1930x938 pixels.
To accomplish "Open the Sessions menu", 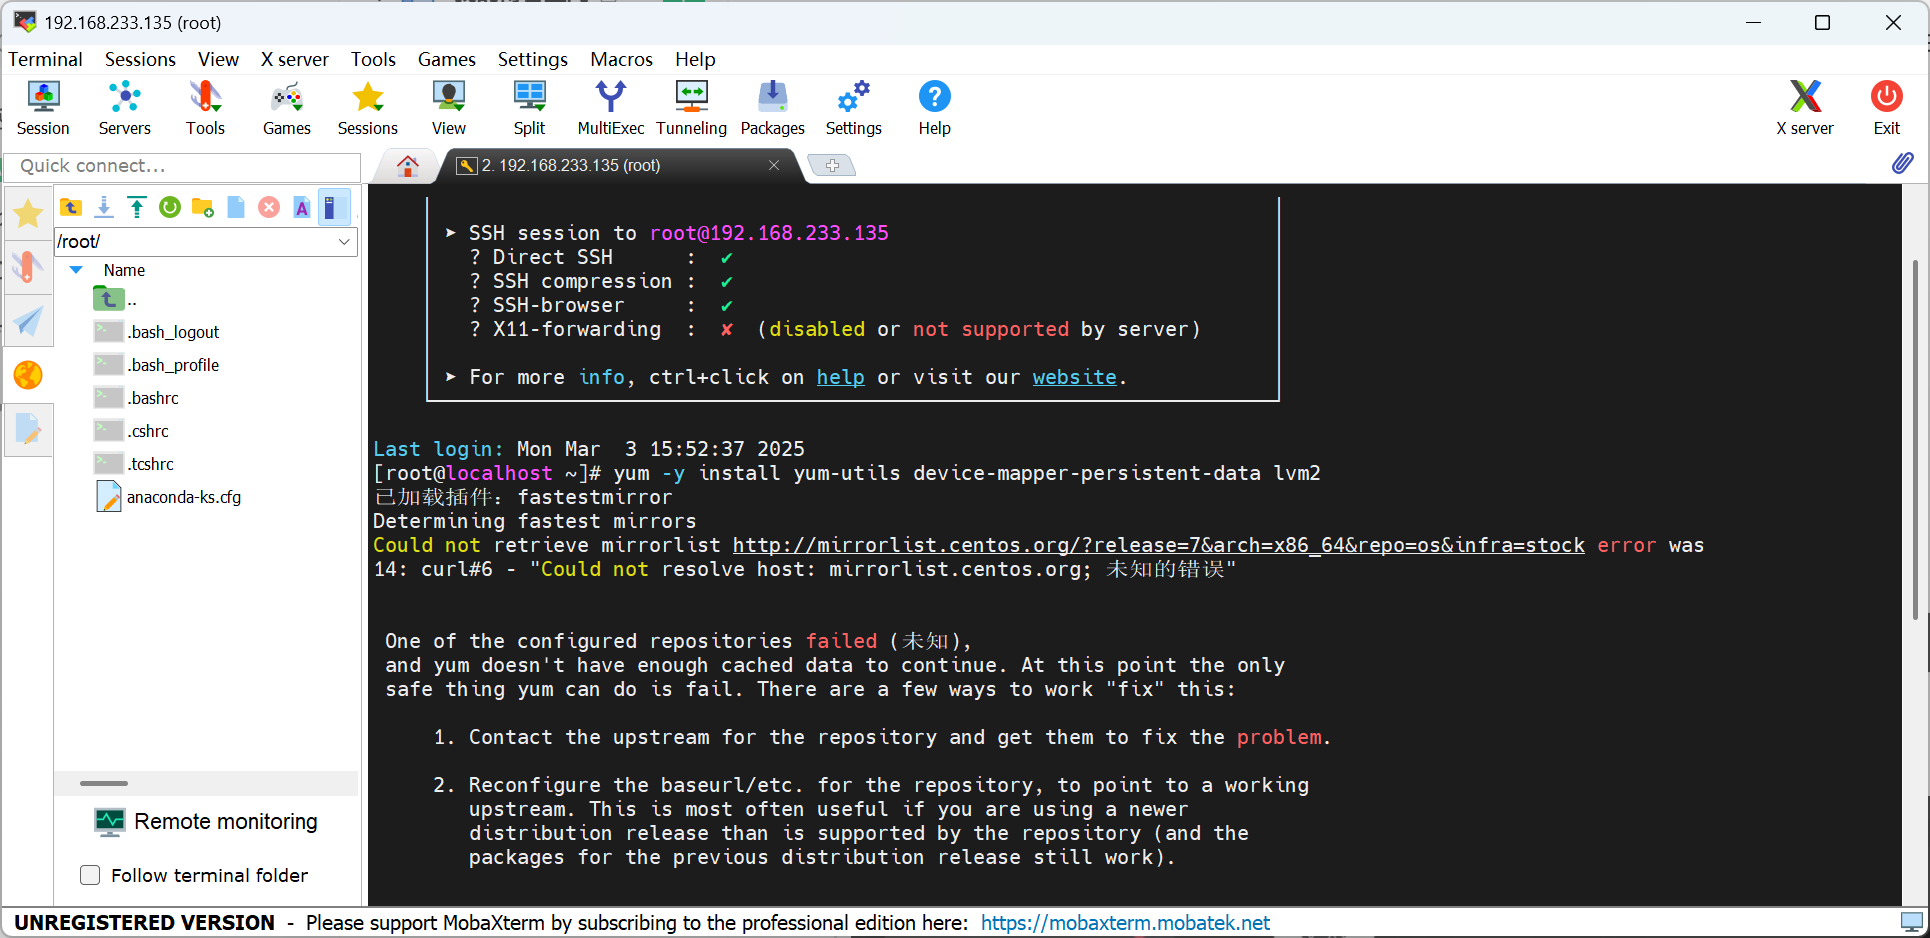I will click(140, 59).
